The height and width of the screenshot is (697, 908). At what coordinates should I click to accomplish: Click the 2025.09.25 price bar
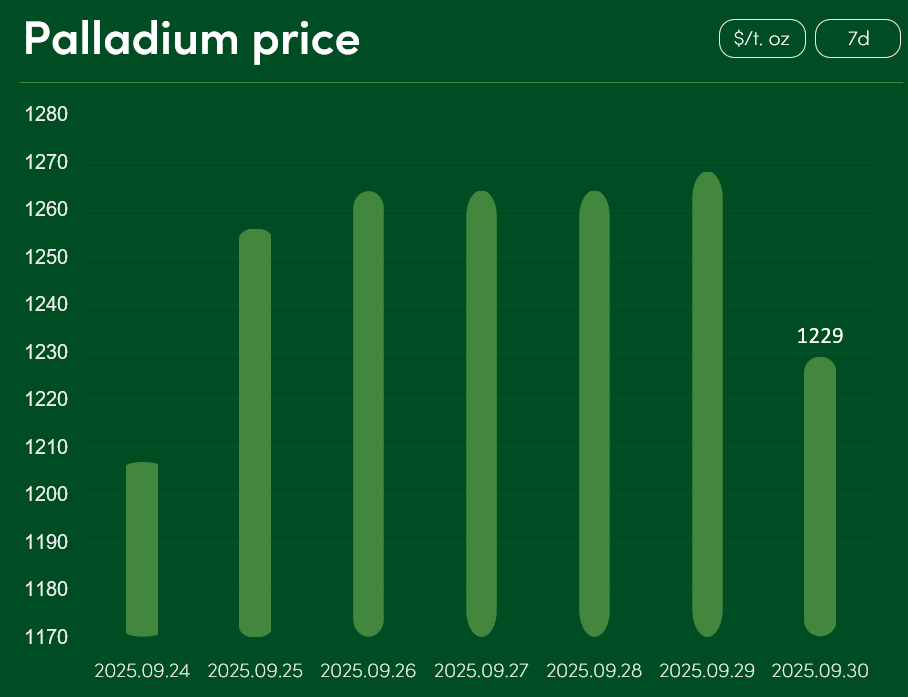pos(255,433)
